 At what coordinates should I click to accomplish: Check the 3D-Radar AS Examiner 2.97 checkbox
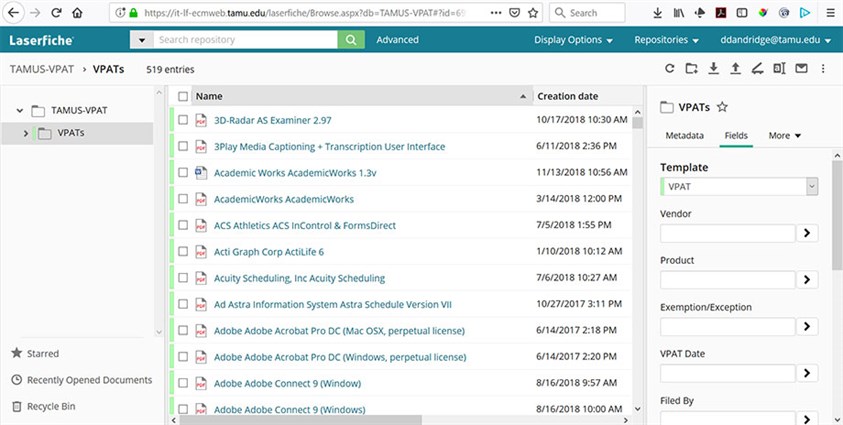[x=183, y=120]
